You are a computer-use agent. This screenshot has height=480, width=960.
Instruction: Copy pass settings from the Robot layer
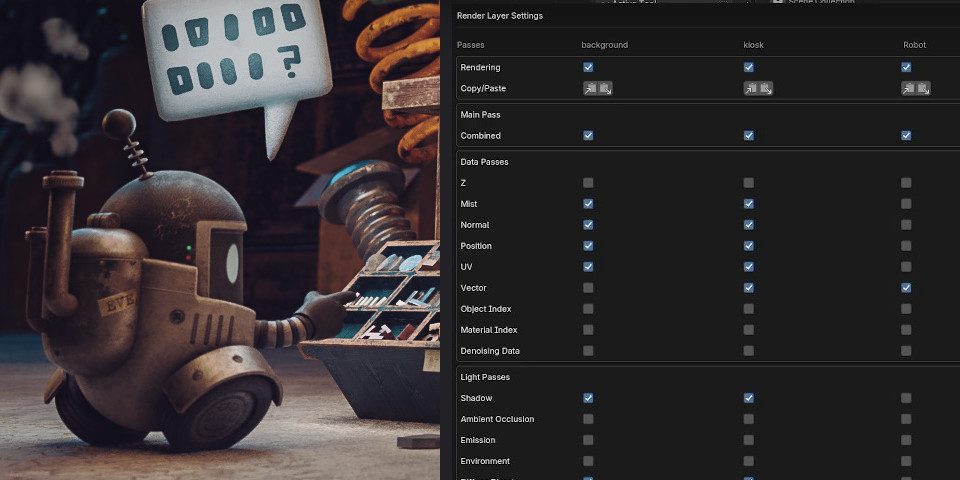(x=909, y=88)
